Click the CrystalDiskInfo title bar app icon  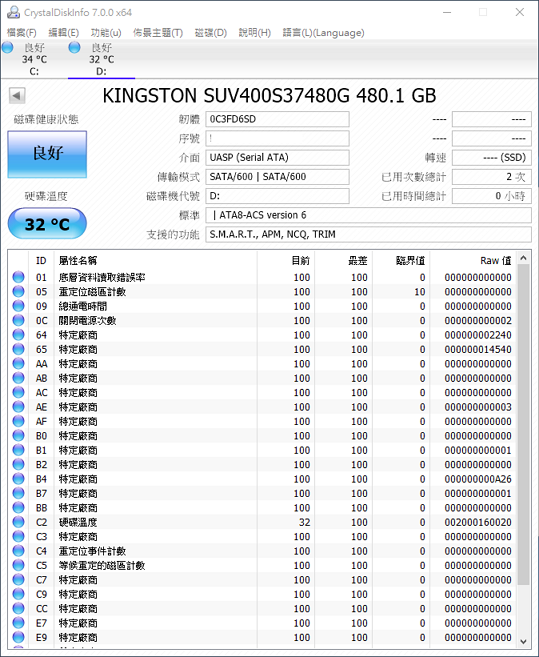click(x=13, y=12)
